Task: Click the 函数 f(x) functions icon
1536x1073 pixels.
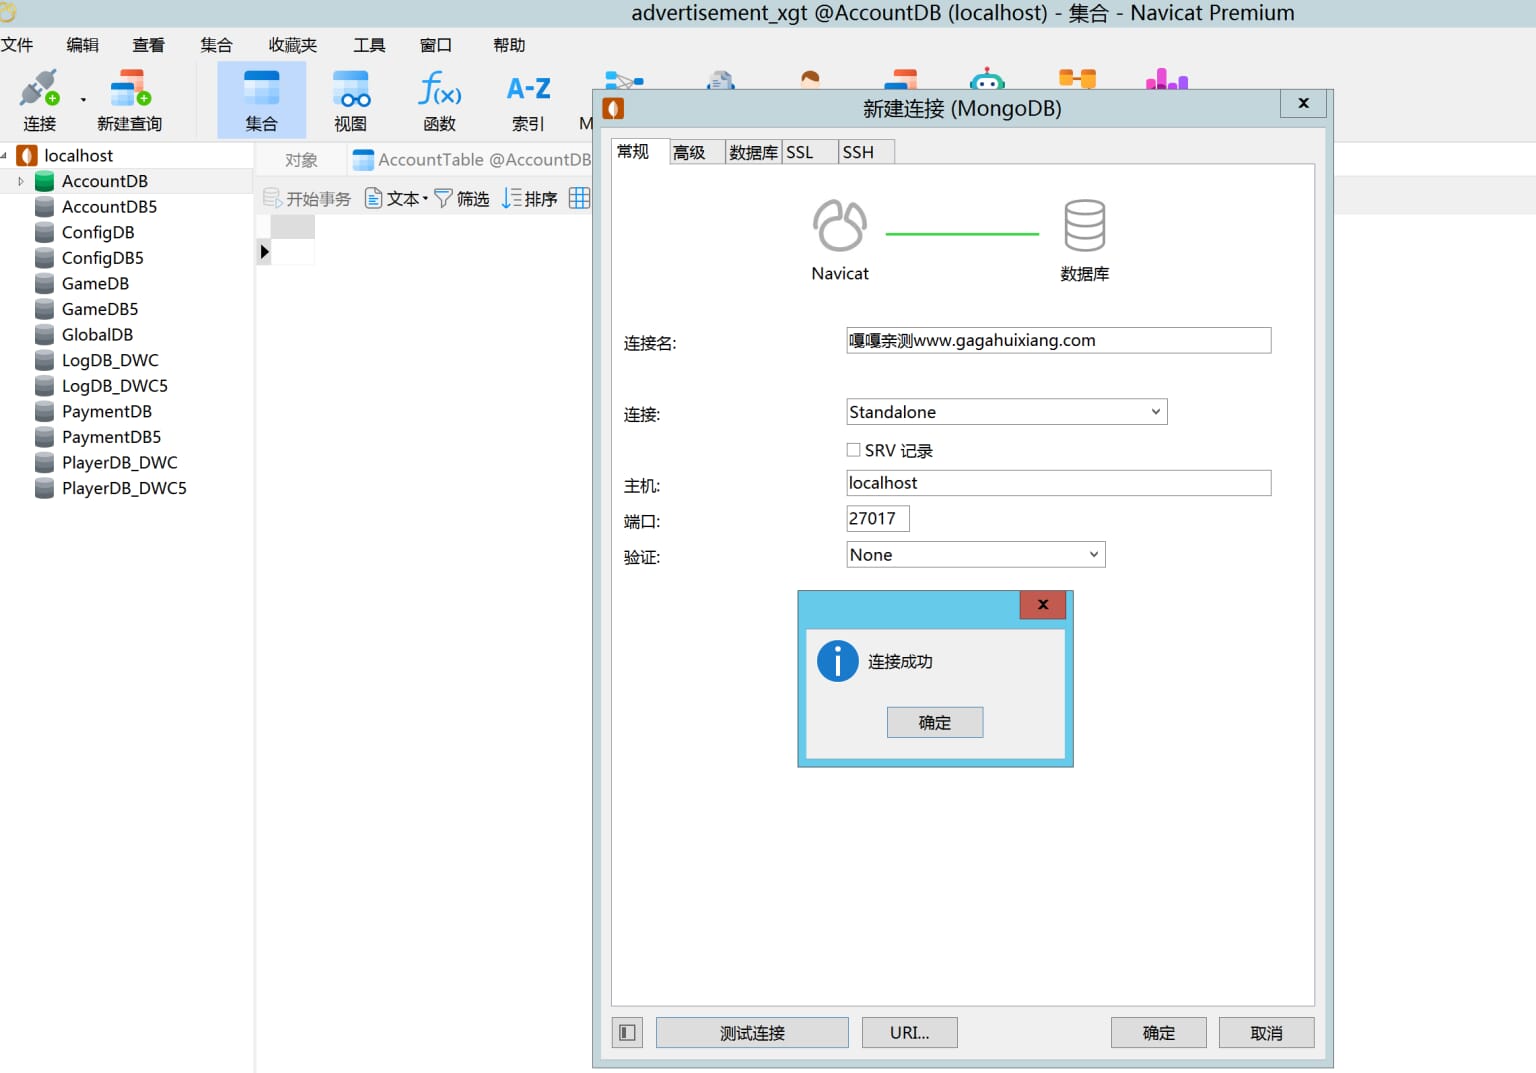Action: tap(439, 98)
